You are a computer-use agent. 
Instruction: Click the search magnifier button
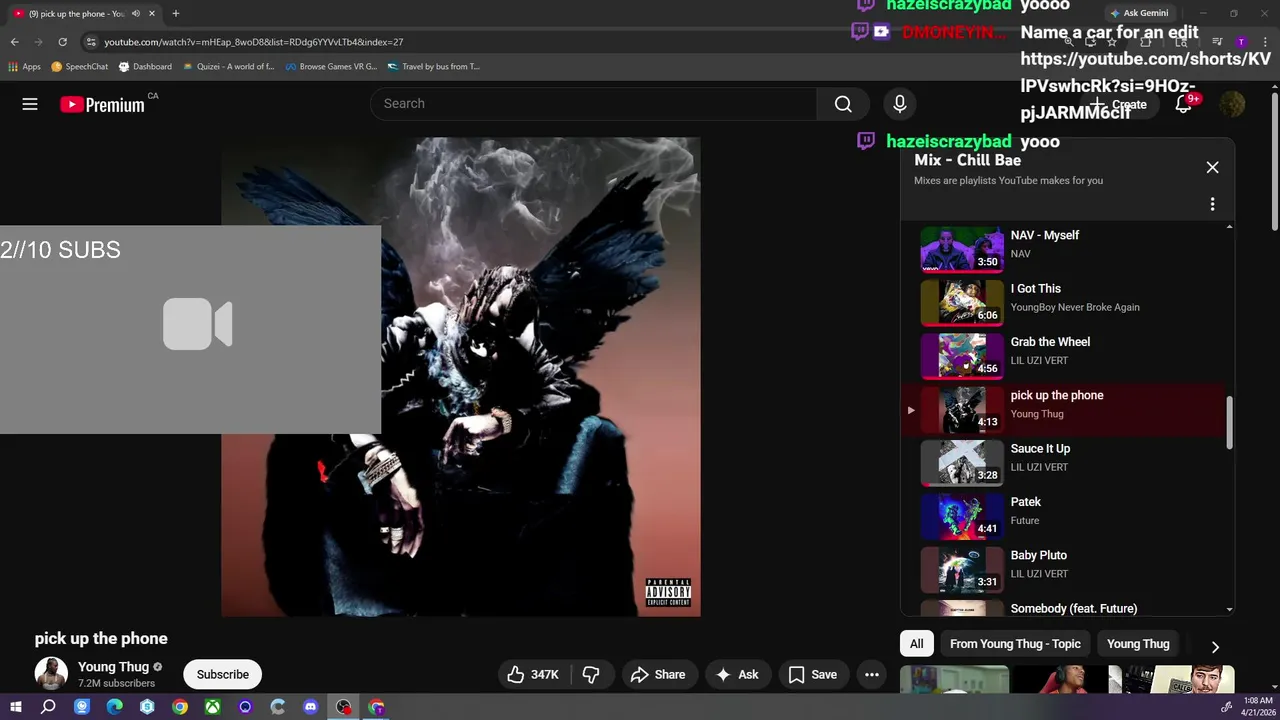pos(843,104)
